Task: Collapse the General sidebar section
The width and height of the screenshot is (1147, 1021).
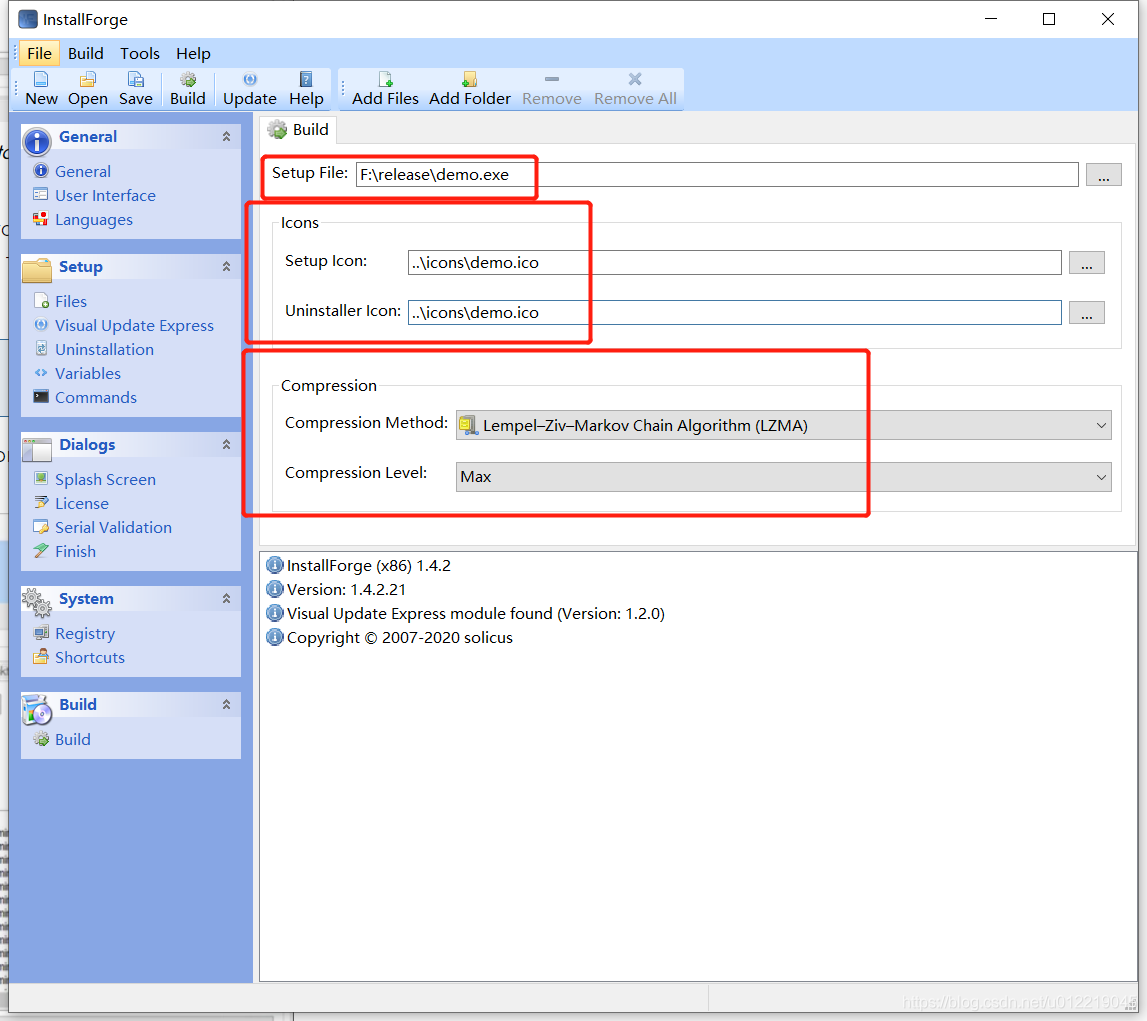Action: [x=226, y=137]
